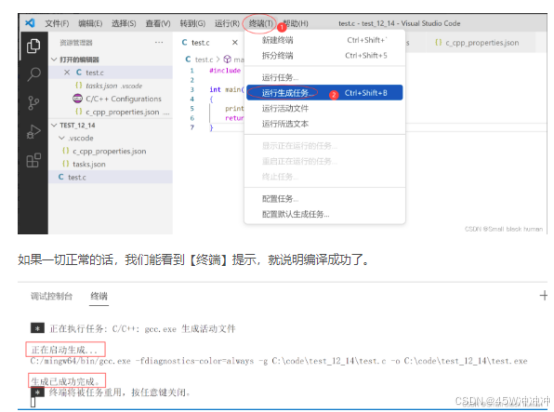Screen dimensions: 554x412
Task: Open the Search view in activity bar
Action: tap(34, 74)
